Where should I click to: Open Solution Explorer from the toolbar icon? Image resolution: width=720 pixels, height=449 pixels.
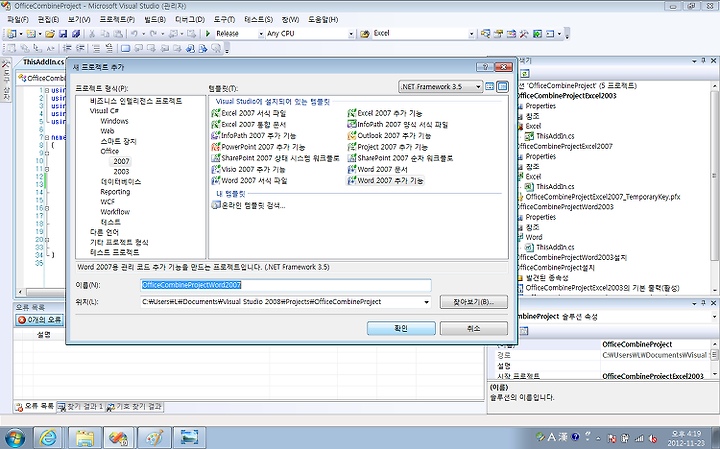485,34
